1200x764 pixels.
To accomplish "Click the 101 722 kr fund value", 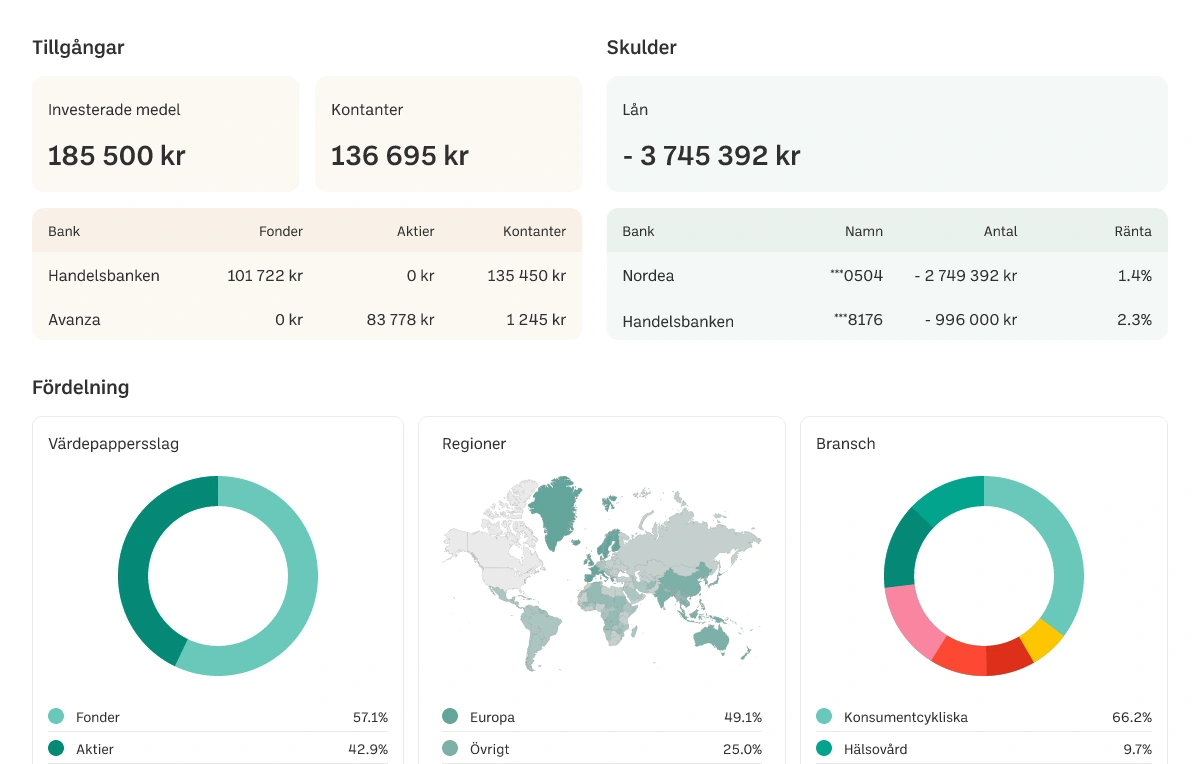I will pos(265,276).
